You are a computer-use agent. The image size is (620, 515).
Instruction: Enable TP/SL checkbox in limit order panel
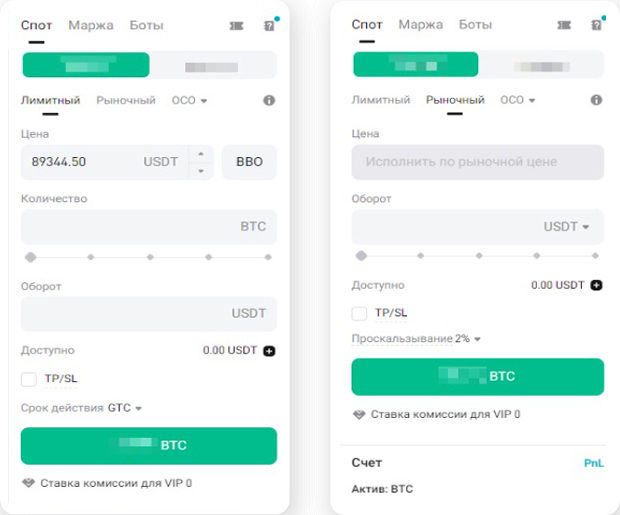tap(29, 379)
